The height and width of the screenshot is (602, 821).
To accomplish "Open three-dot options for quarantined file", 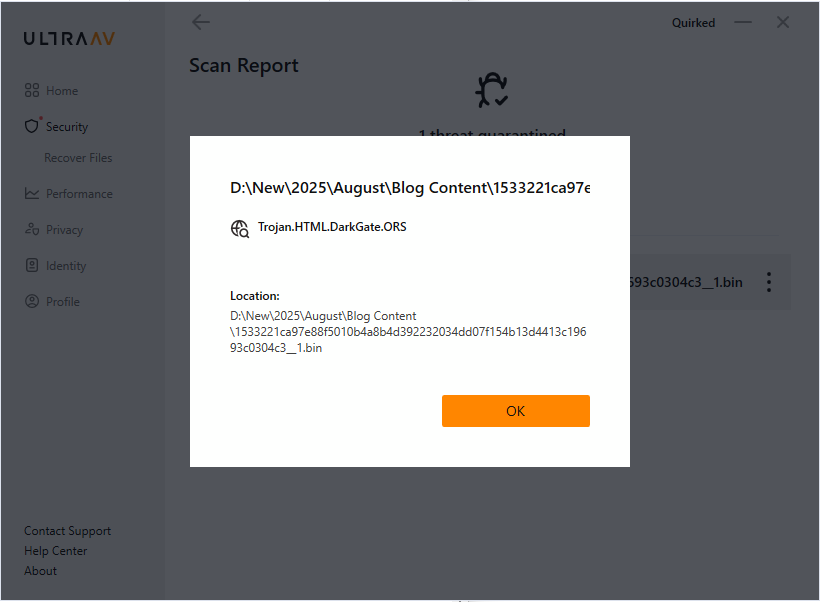I will tap(768, 282).
